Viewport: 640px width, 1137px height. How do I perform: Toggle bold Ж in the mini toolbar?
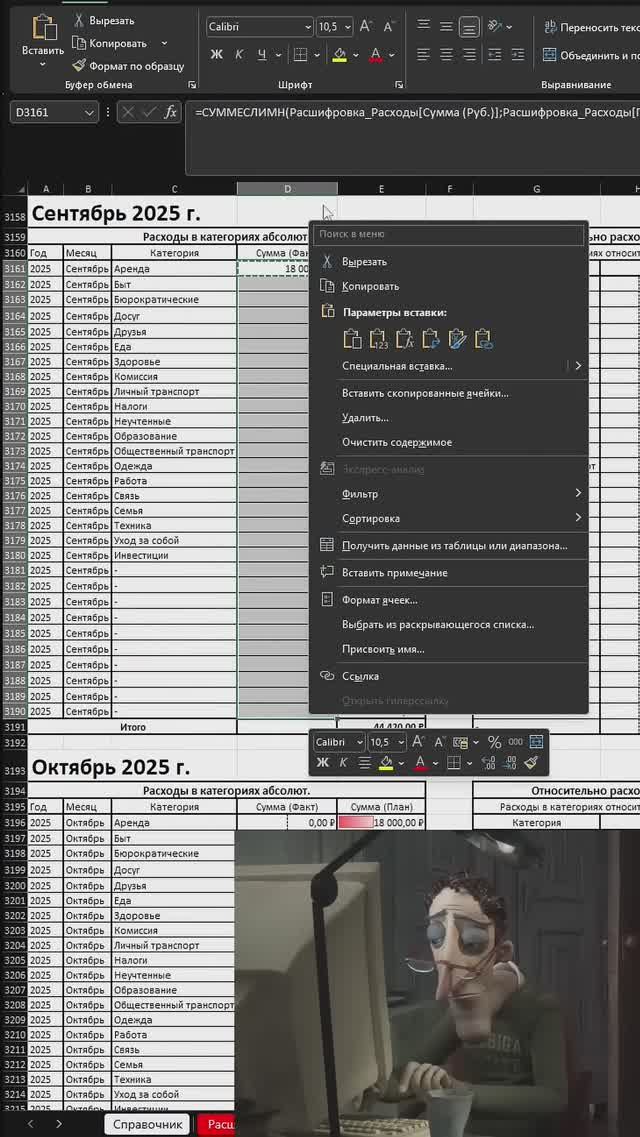point(323,763)
